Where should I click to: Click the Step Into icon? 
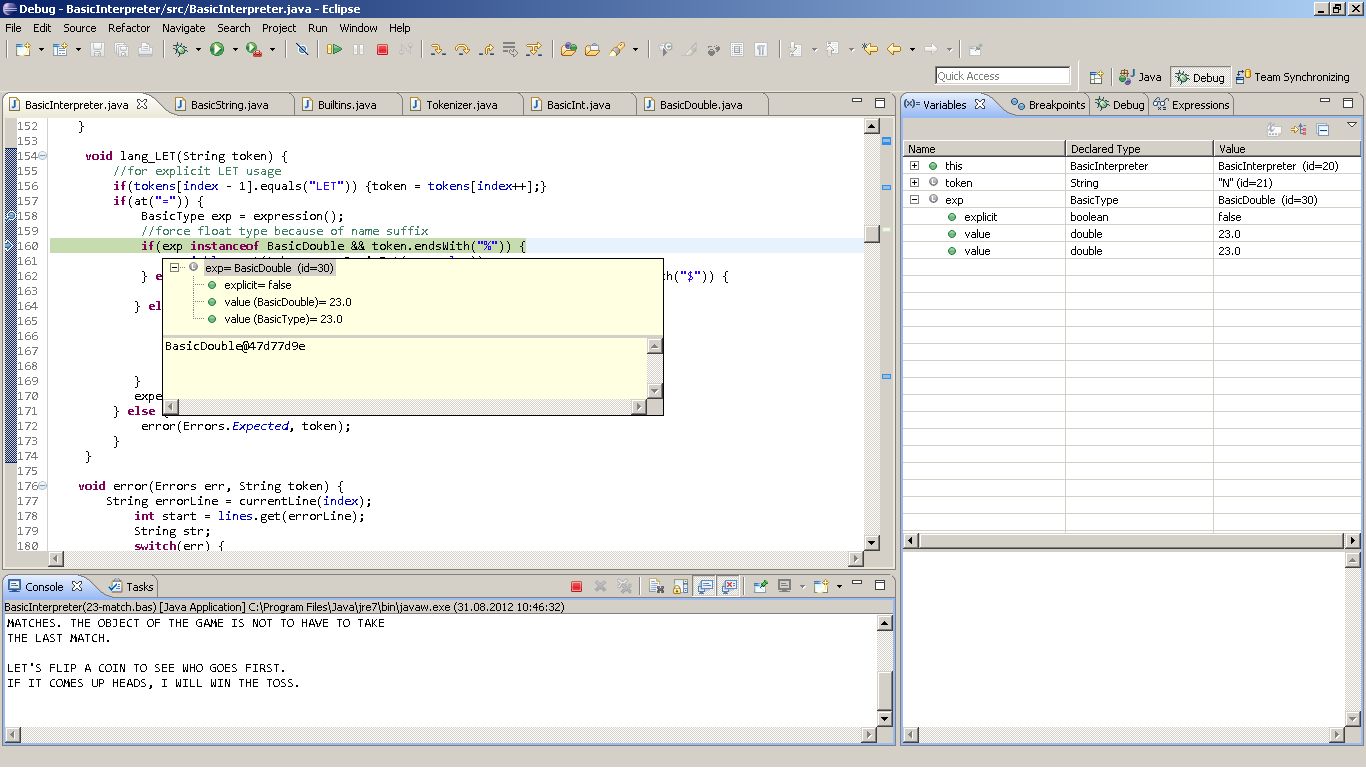(437, 49)
